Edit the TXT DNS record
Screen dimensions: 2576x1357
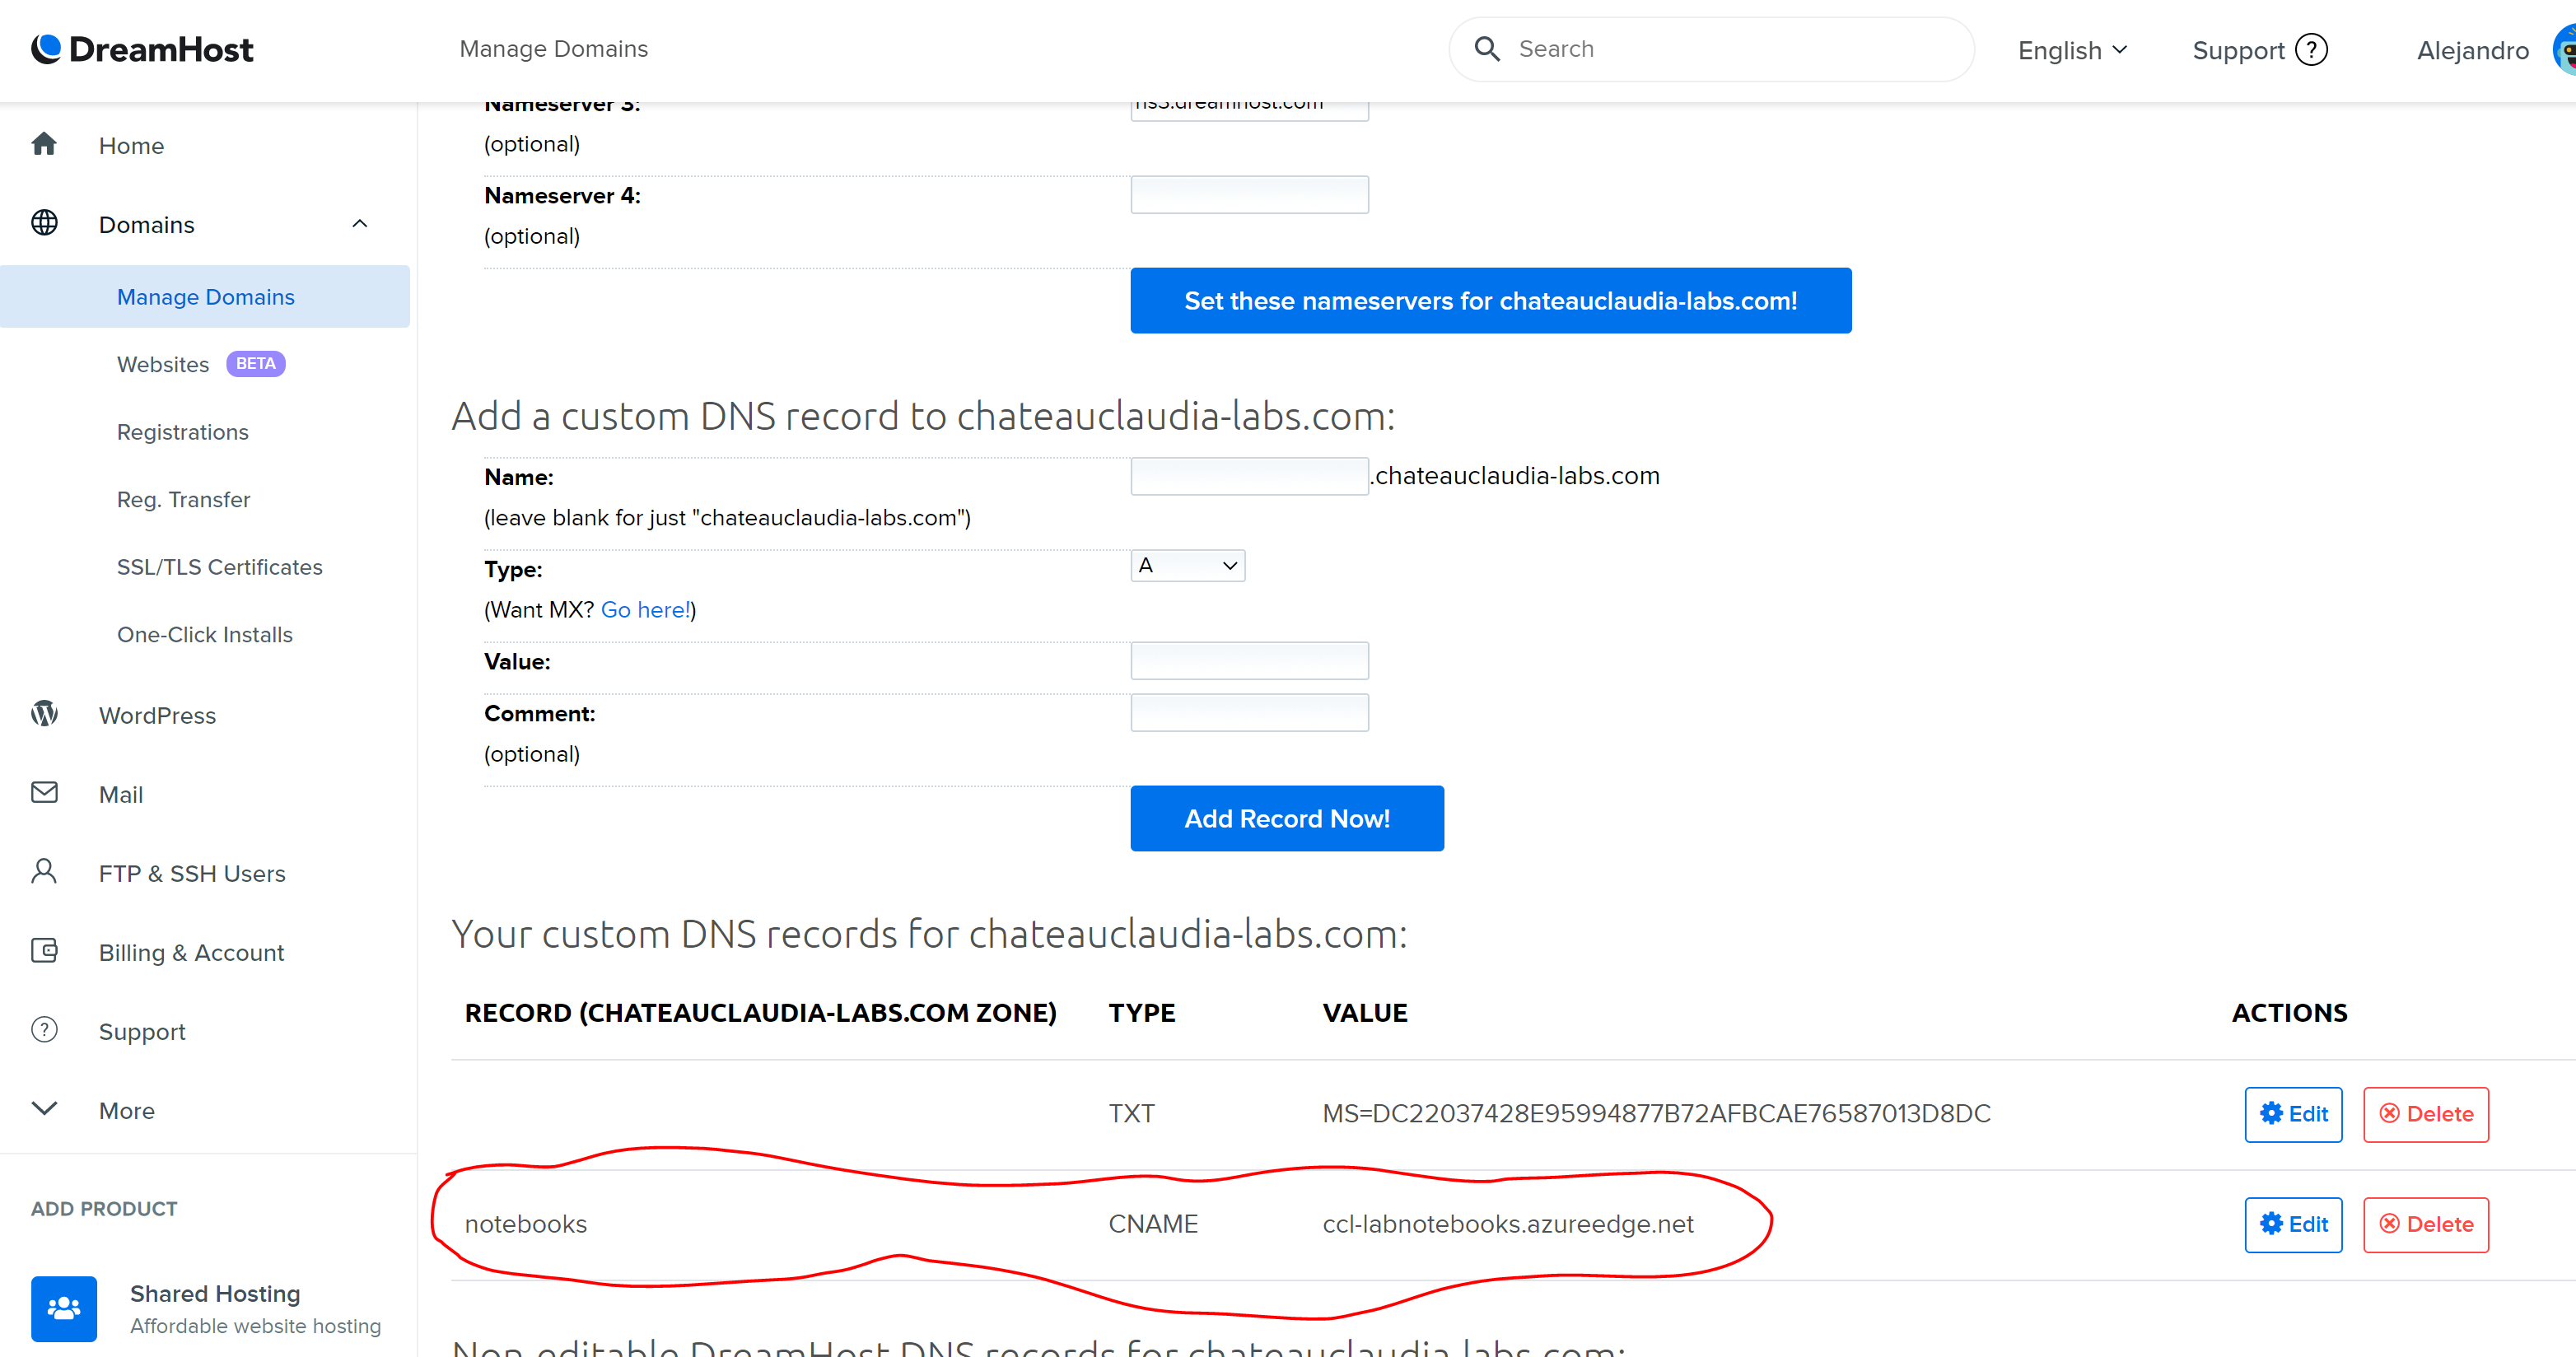tap(2293, 1114)
